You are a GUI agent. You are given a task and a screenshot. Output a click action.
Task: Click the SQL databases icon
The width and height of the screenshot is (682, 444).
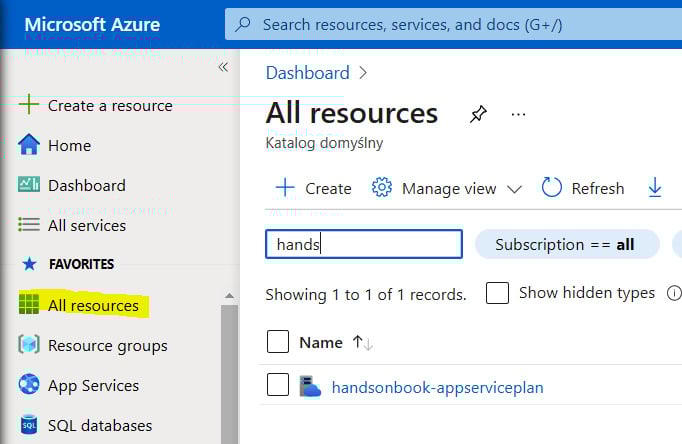pyautogui.click(x=29, y=424)
